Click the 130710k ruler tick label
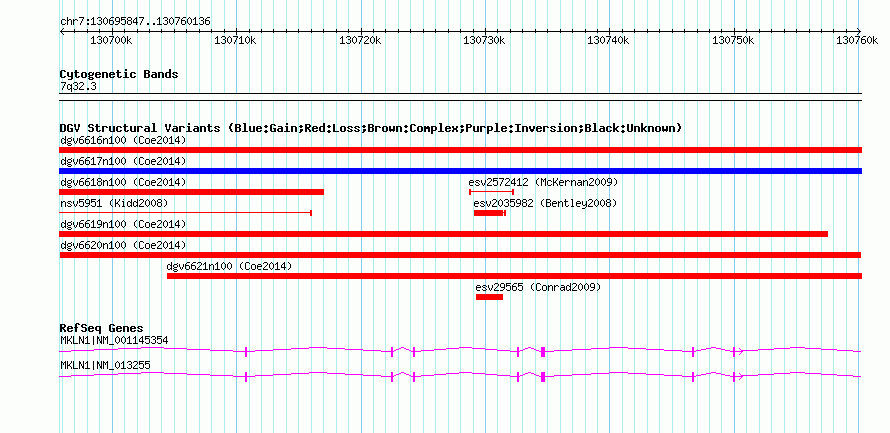Viewport: 890px width, 433px height. point(236,40)
